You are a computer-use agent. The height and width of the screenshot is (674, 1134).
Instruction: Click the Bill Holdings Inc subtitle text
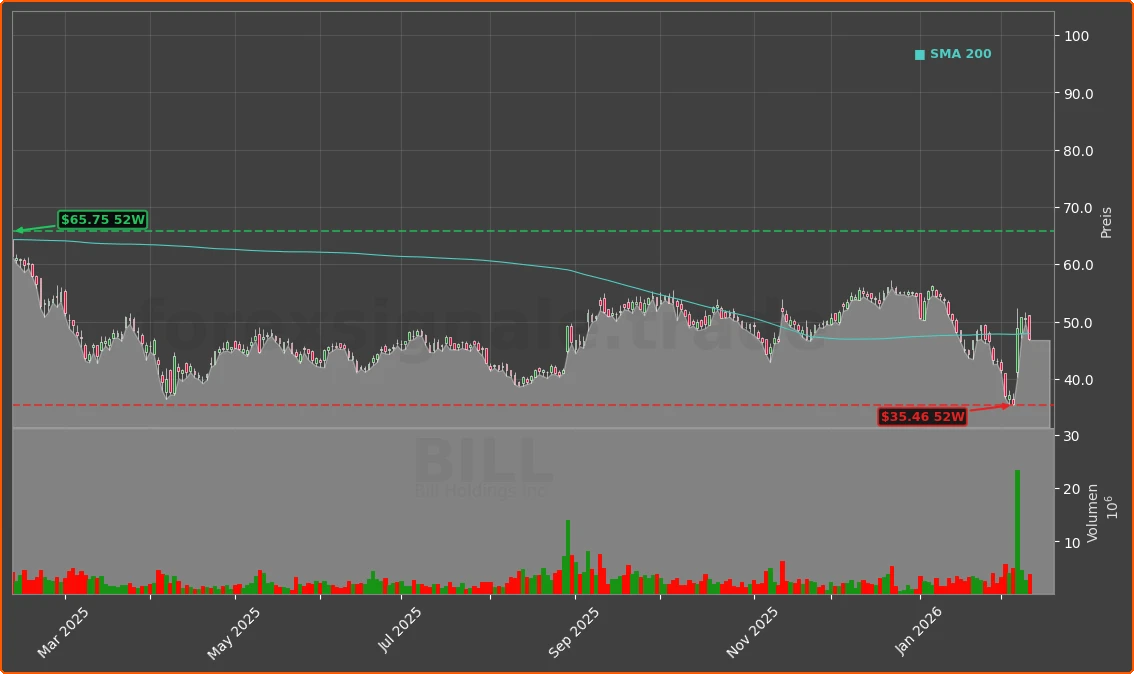(x=481, y=491)
